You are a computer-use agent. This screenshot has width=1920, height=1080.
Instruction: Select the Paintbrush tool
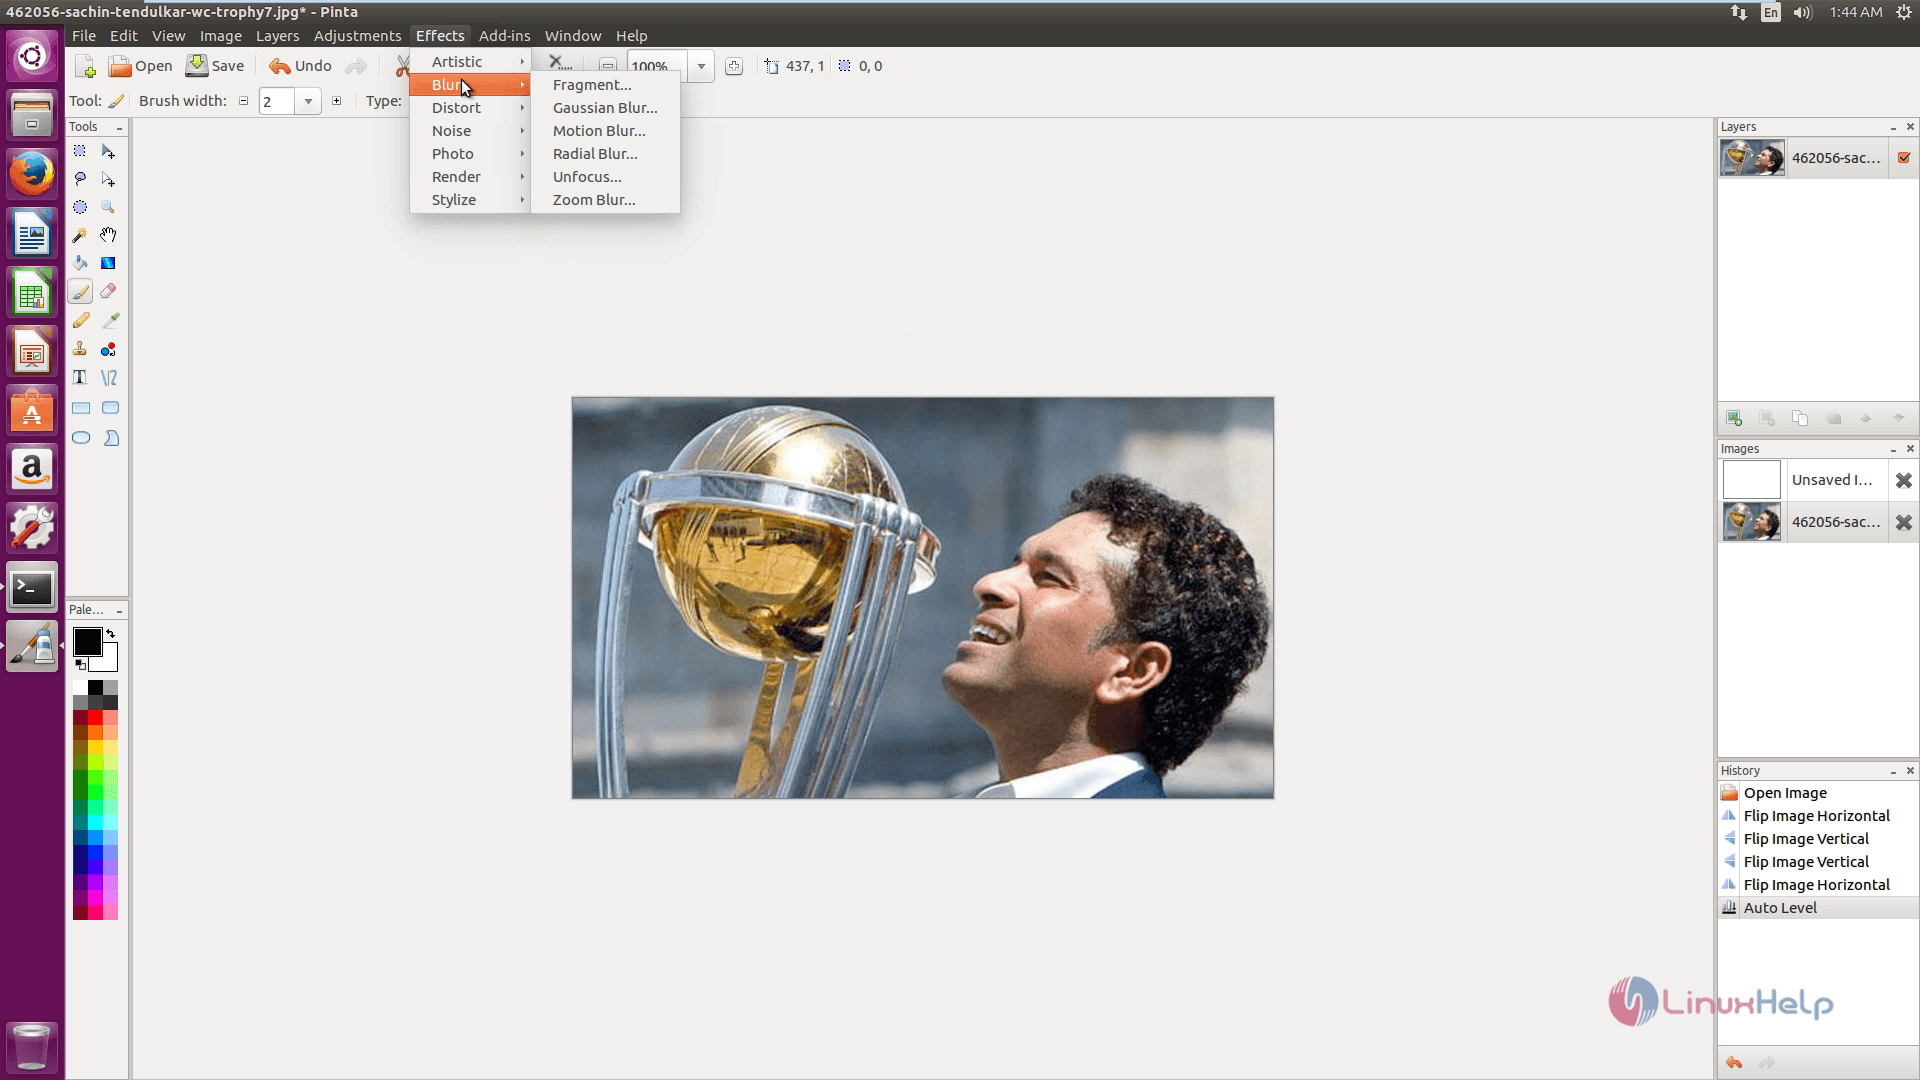pyautogui.click(x=80, y=292)
